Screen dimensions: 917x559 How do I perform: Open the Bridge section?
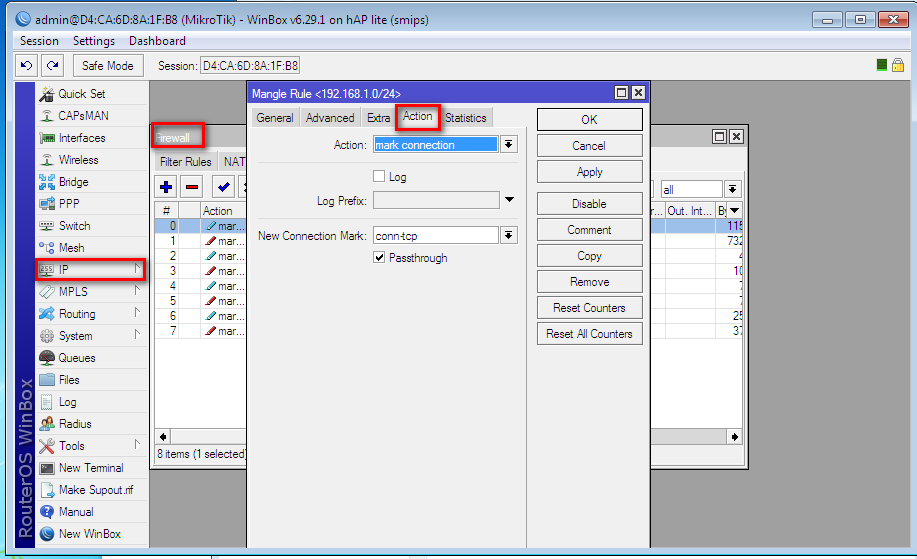click(x=91, y=182)
